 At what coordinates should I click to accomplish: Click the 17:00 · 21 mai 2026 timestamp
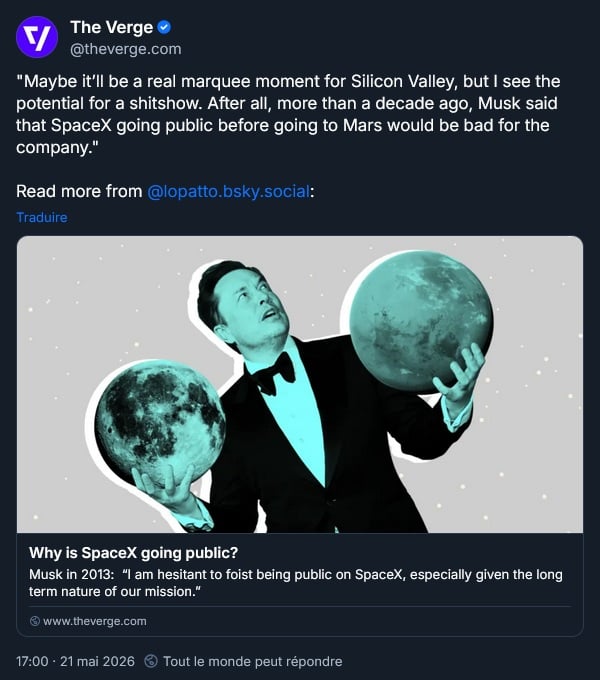click(x=75, y=661)
